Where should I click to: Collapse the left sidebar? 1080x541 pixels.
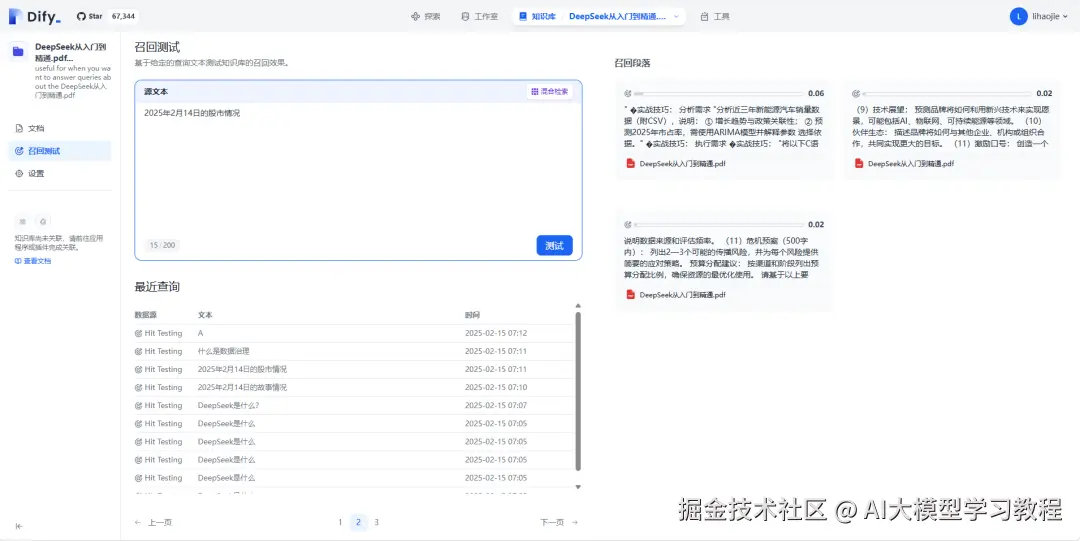[x=19, y=526]
